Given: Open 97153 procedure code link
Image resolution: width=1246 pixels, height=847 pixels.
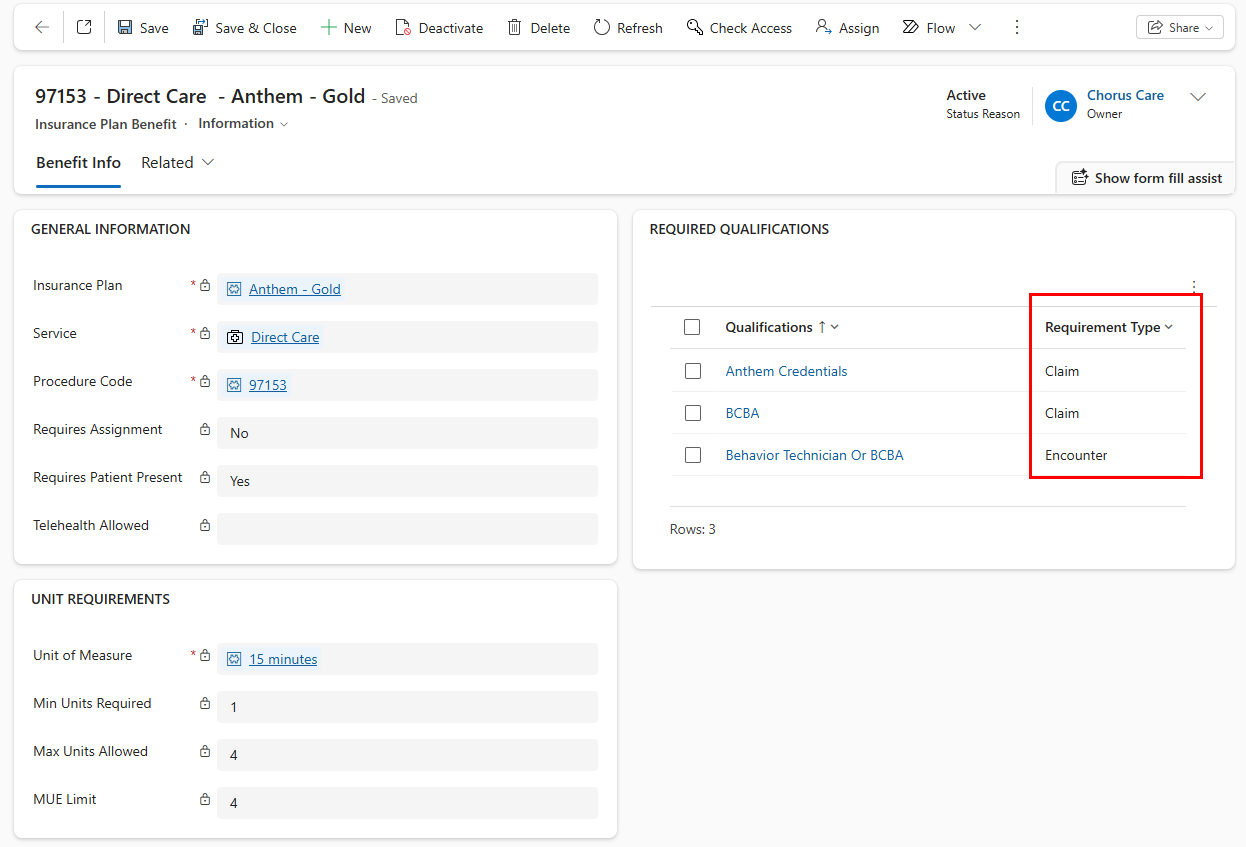Looking at the screenshot, I should click(268, 385).
